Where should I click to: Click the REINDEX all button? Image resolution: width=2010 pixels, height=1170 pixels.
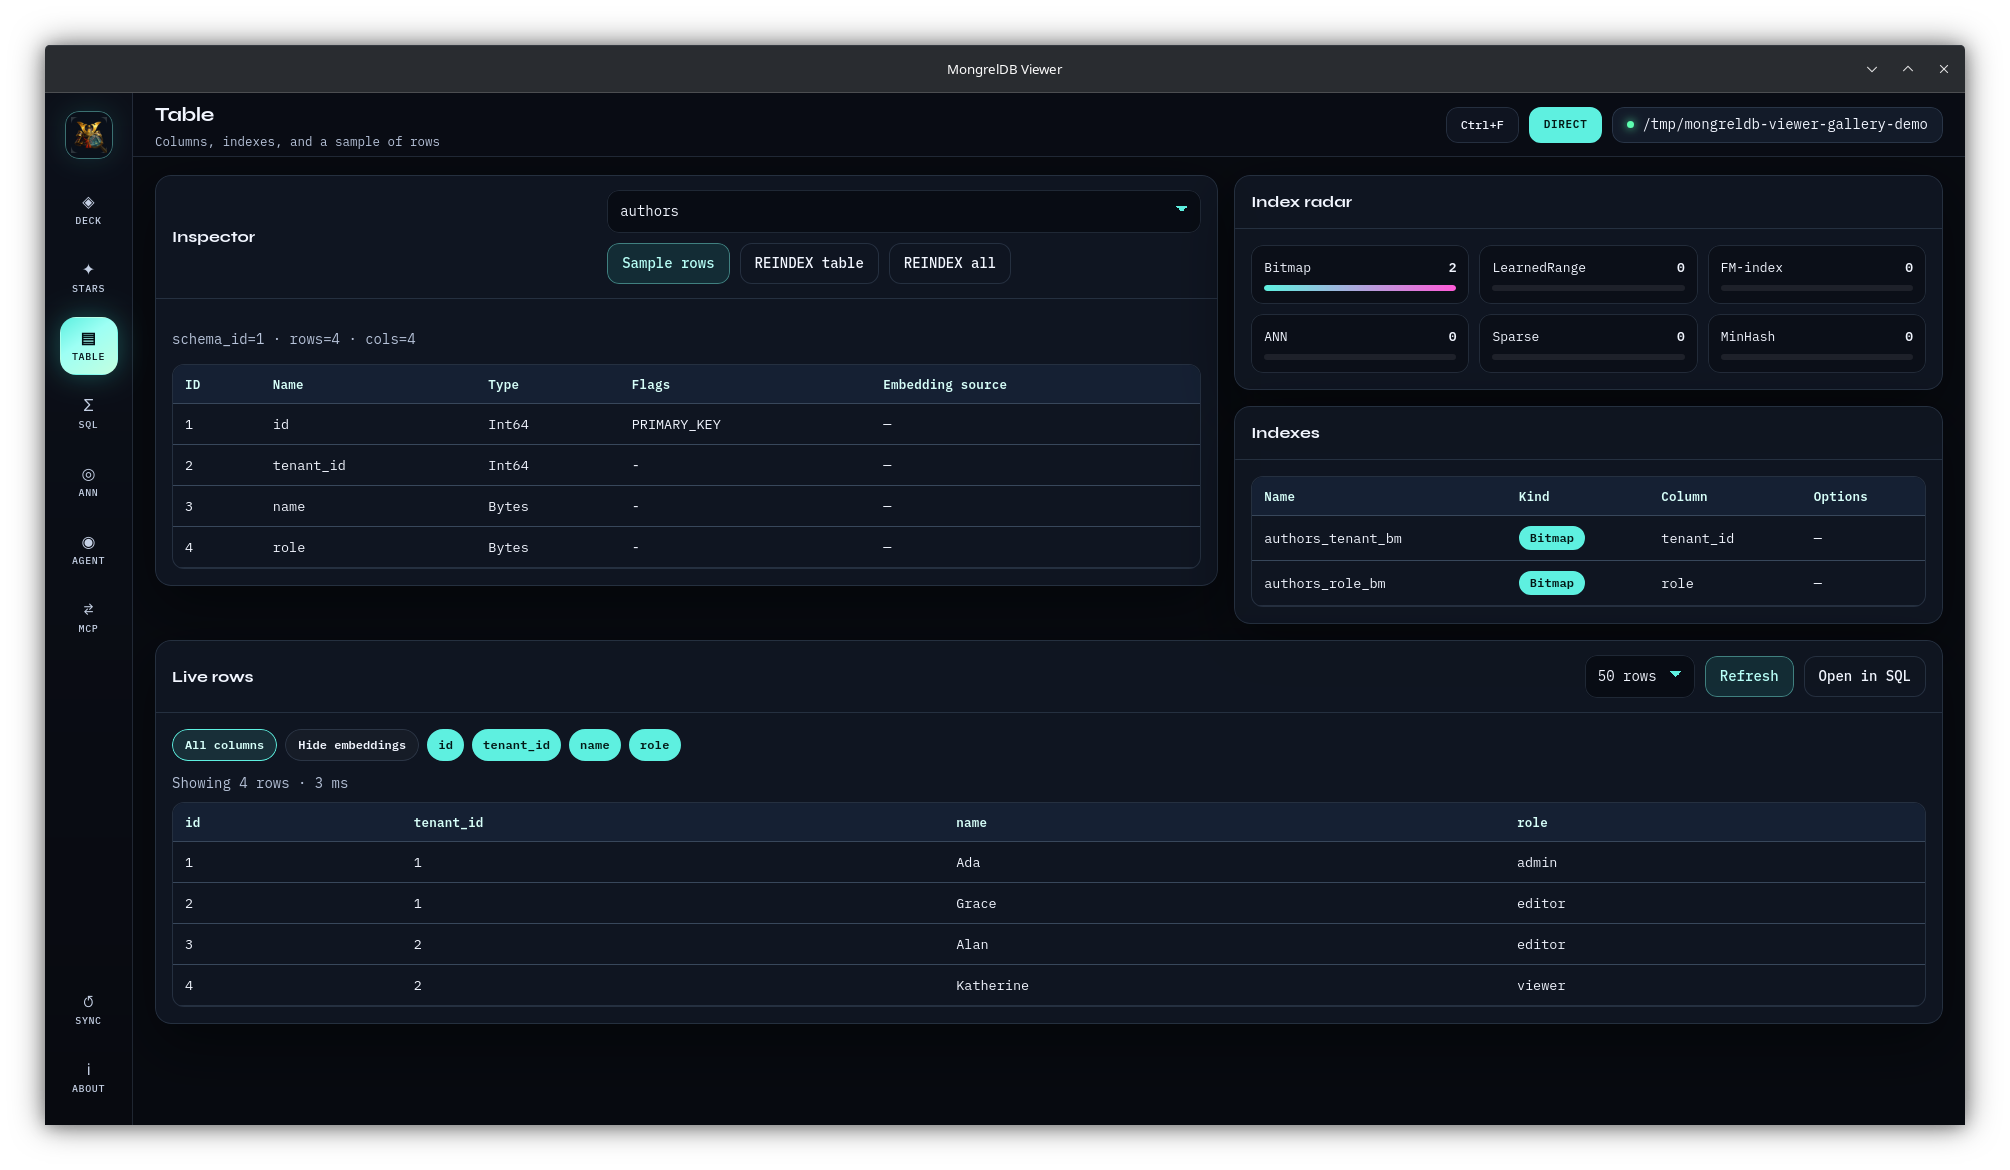click(x=949, y=263)
